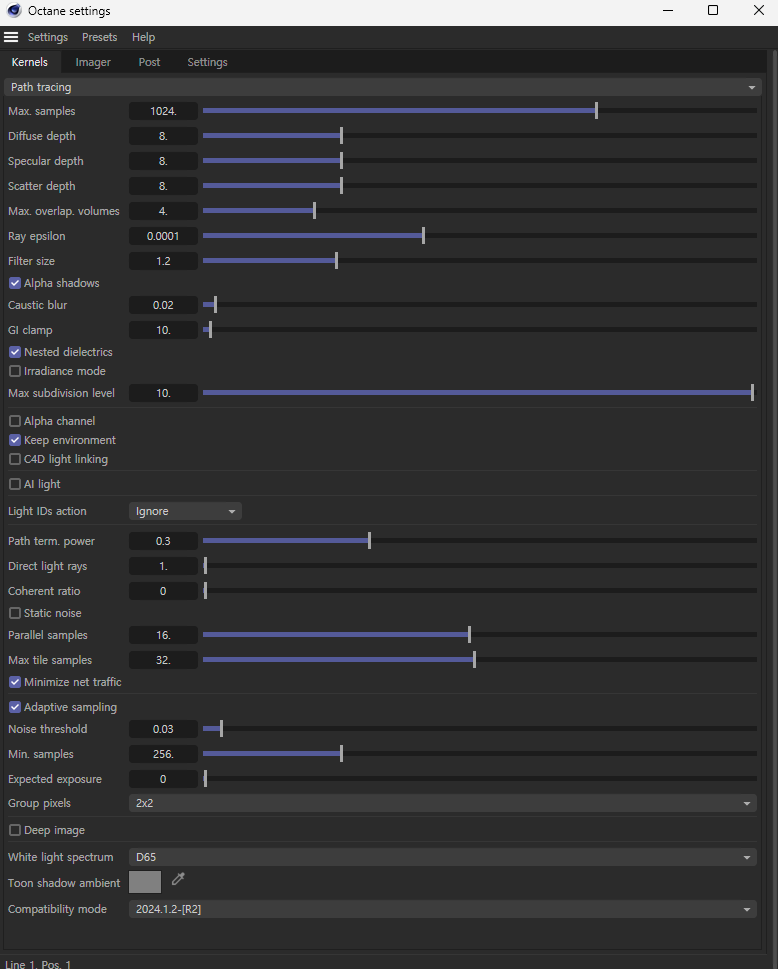Enable C4D light linking

[15, 459]
